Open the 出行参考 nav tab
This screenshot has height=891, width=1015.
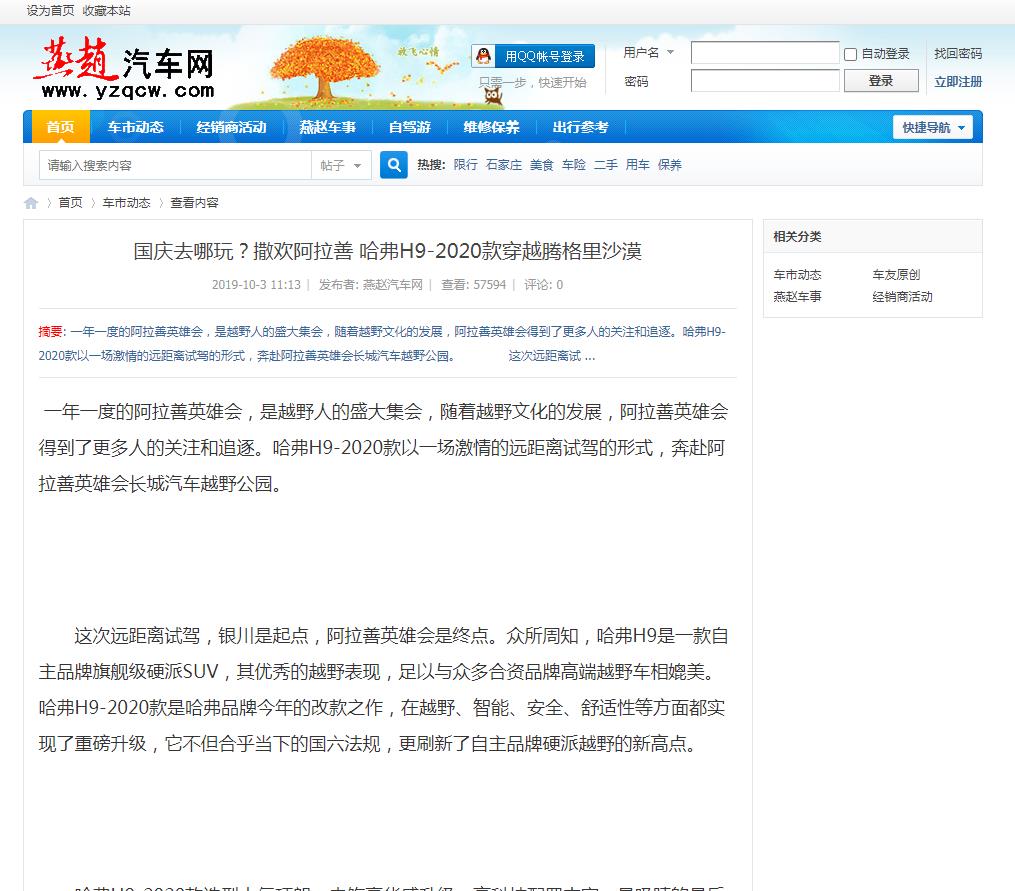pos(581,127)
